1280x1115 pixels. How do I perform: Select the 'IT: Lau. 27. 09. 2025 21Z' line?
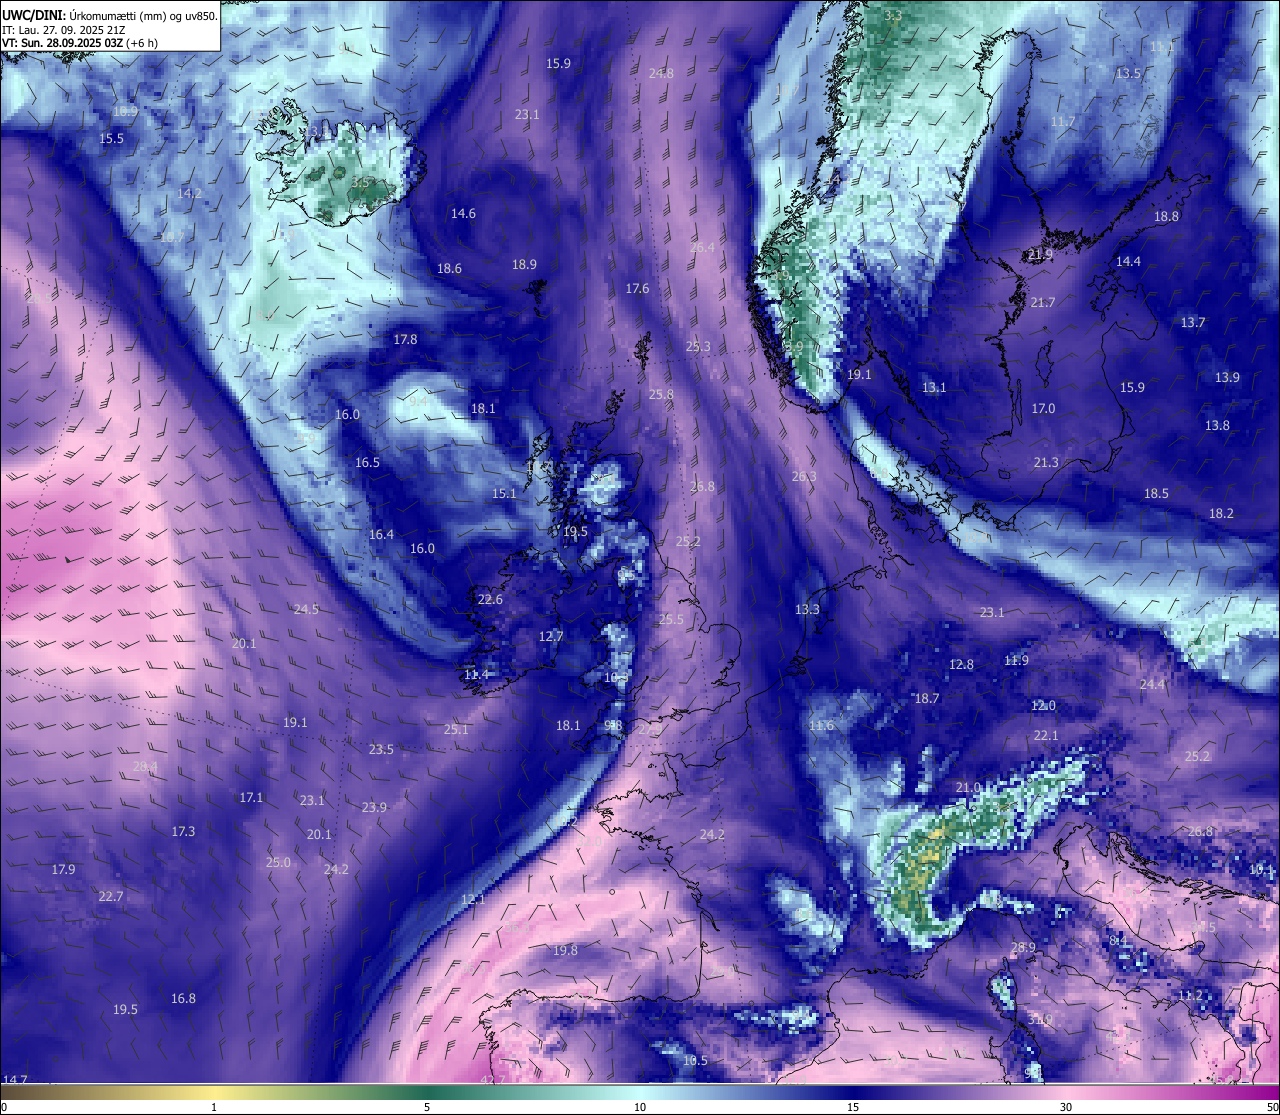(x=62, y=30)
